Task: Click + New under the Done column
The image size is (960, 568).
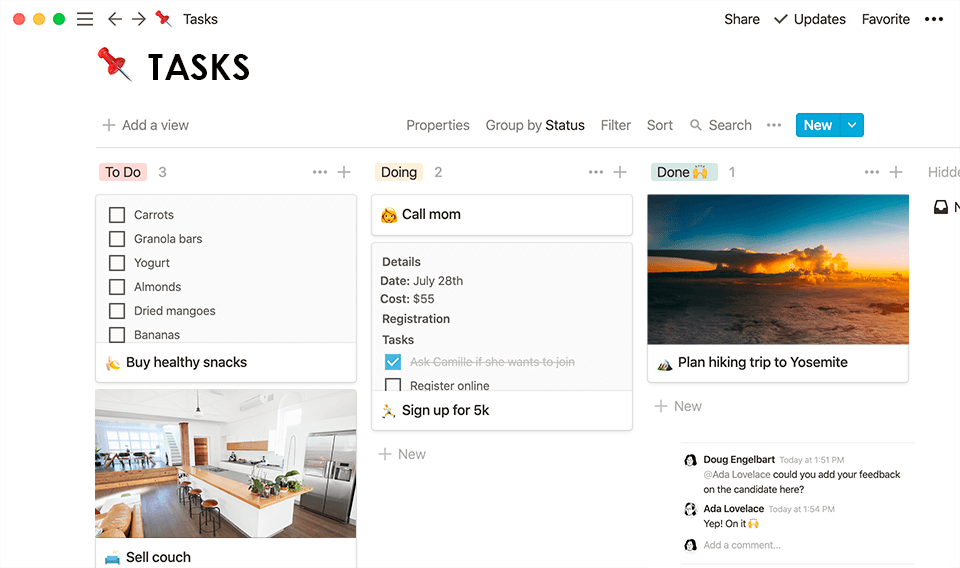Action: click(678, 406)
